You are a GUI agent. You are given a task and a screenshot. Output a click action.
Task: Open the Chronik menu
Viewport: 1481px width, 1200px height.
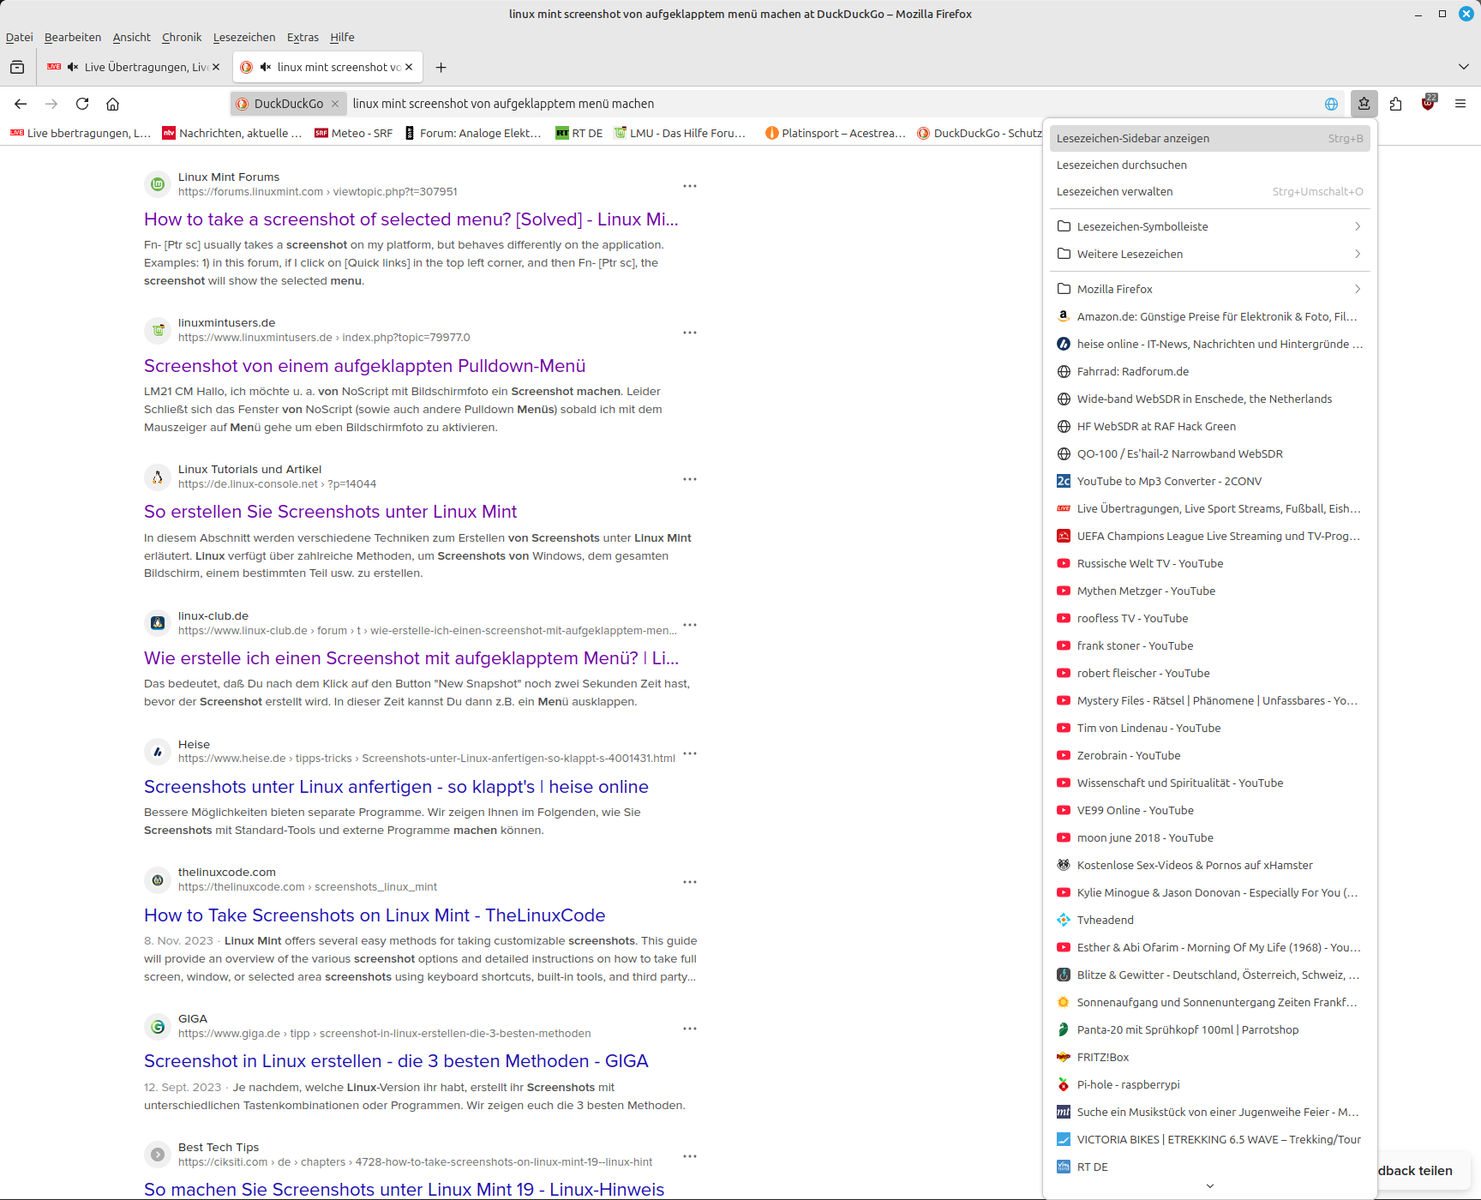click(x=181, y=37)
